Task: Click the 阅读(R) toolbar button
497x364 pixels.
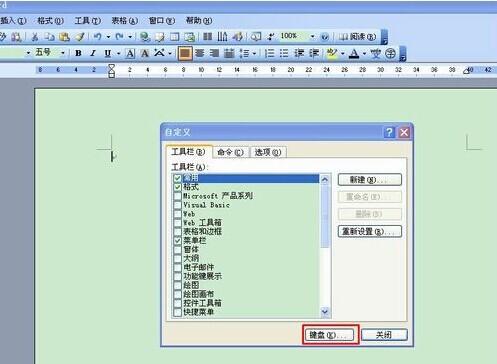Action: [x=357, y=37]
